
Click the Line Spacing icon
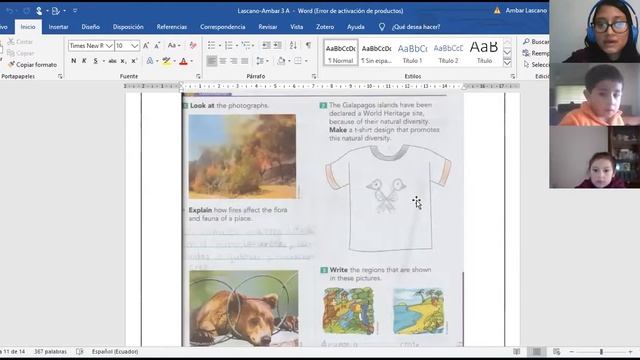tap(260, 61)
